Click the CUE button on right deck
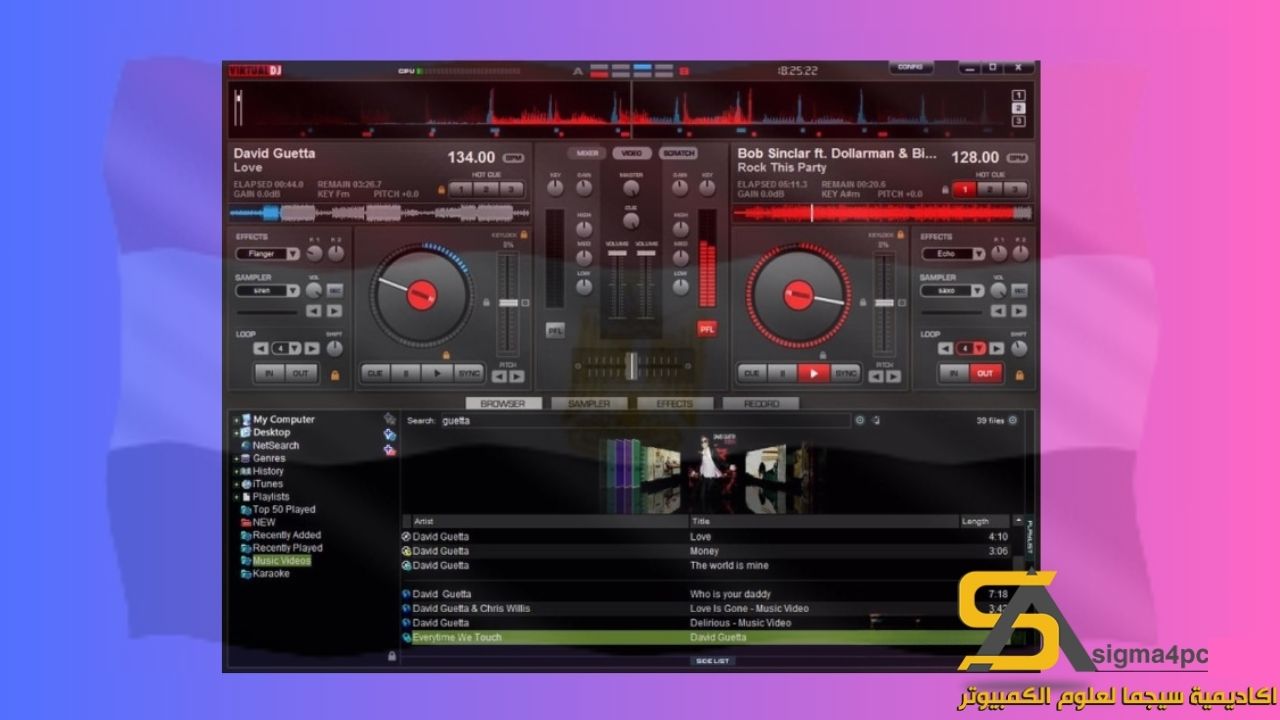The width and height of the screenshot is (1280, 720). coord(752,373)
